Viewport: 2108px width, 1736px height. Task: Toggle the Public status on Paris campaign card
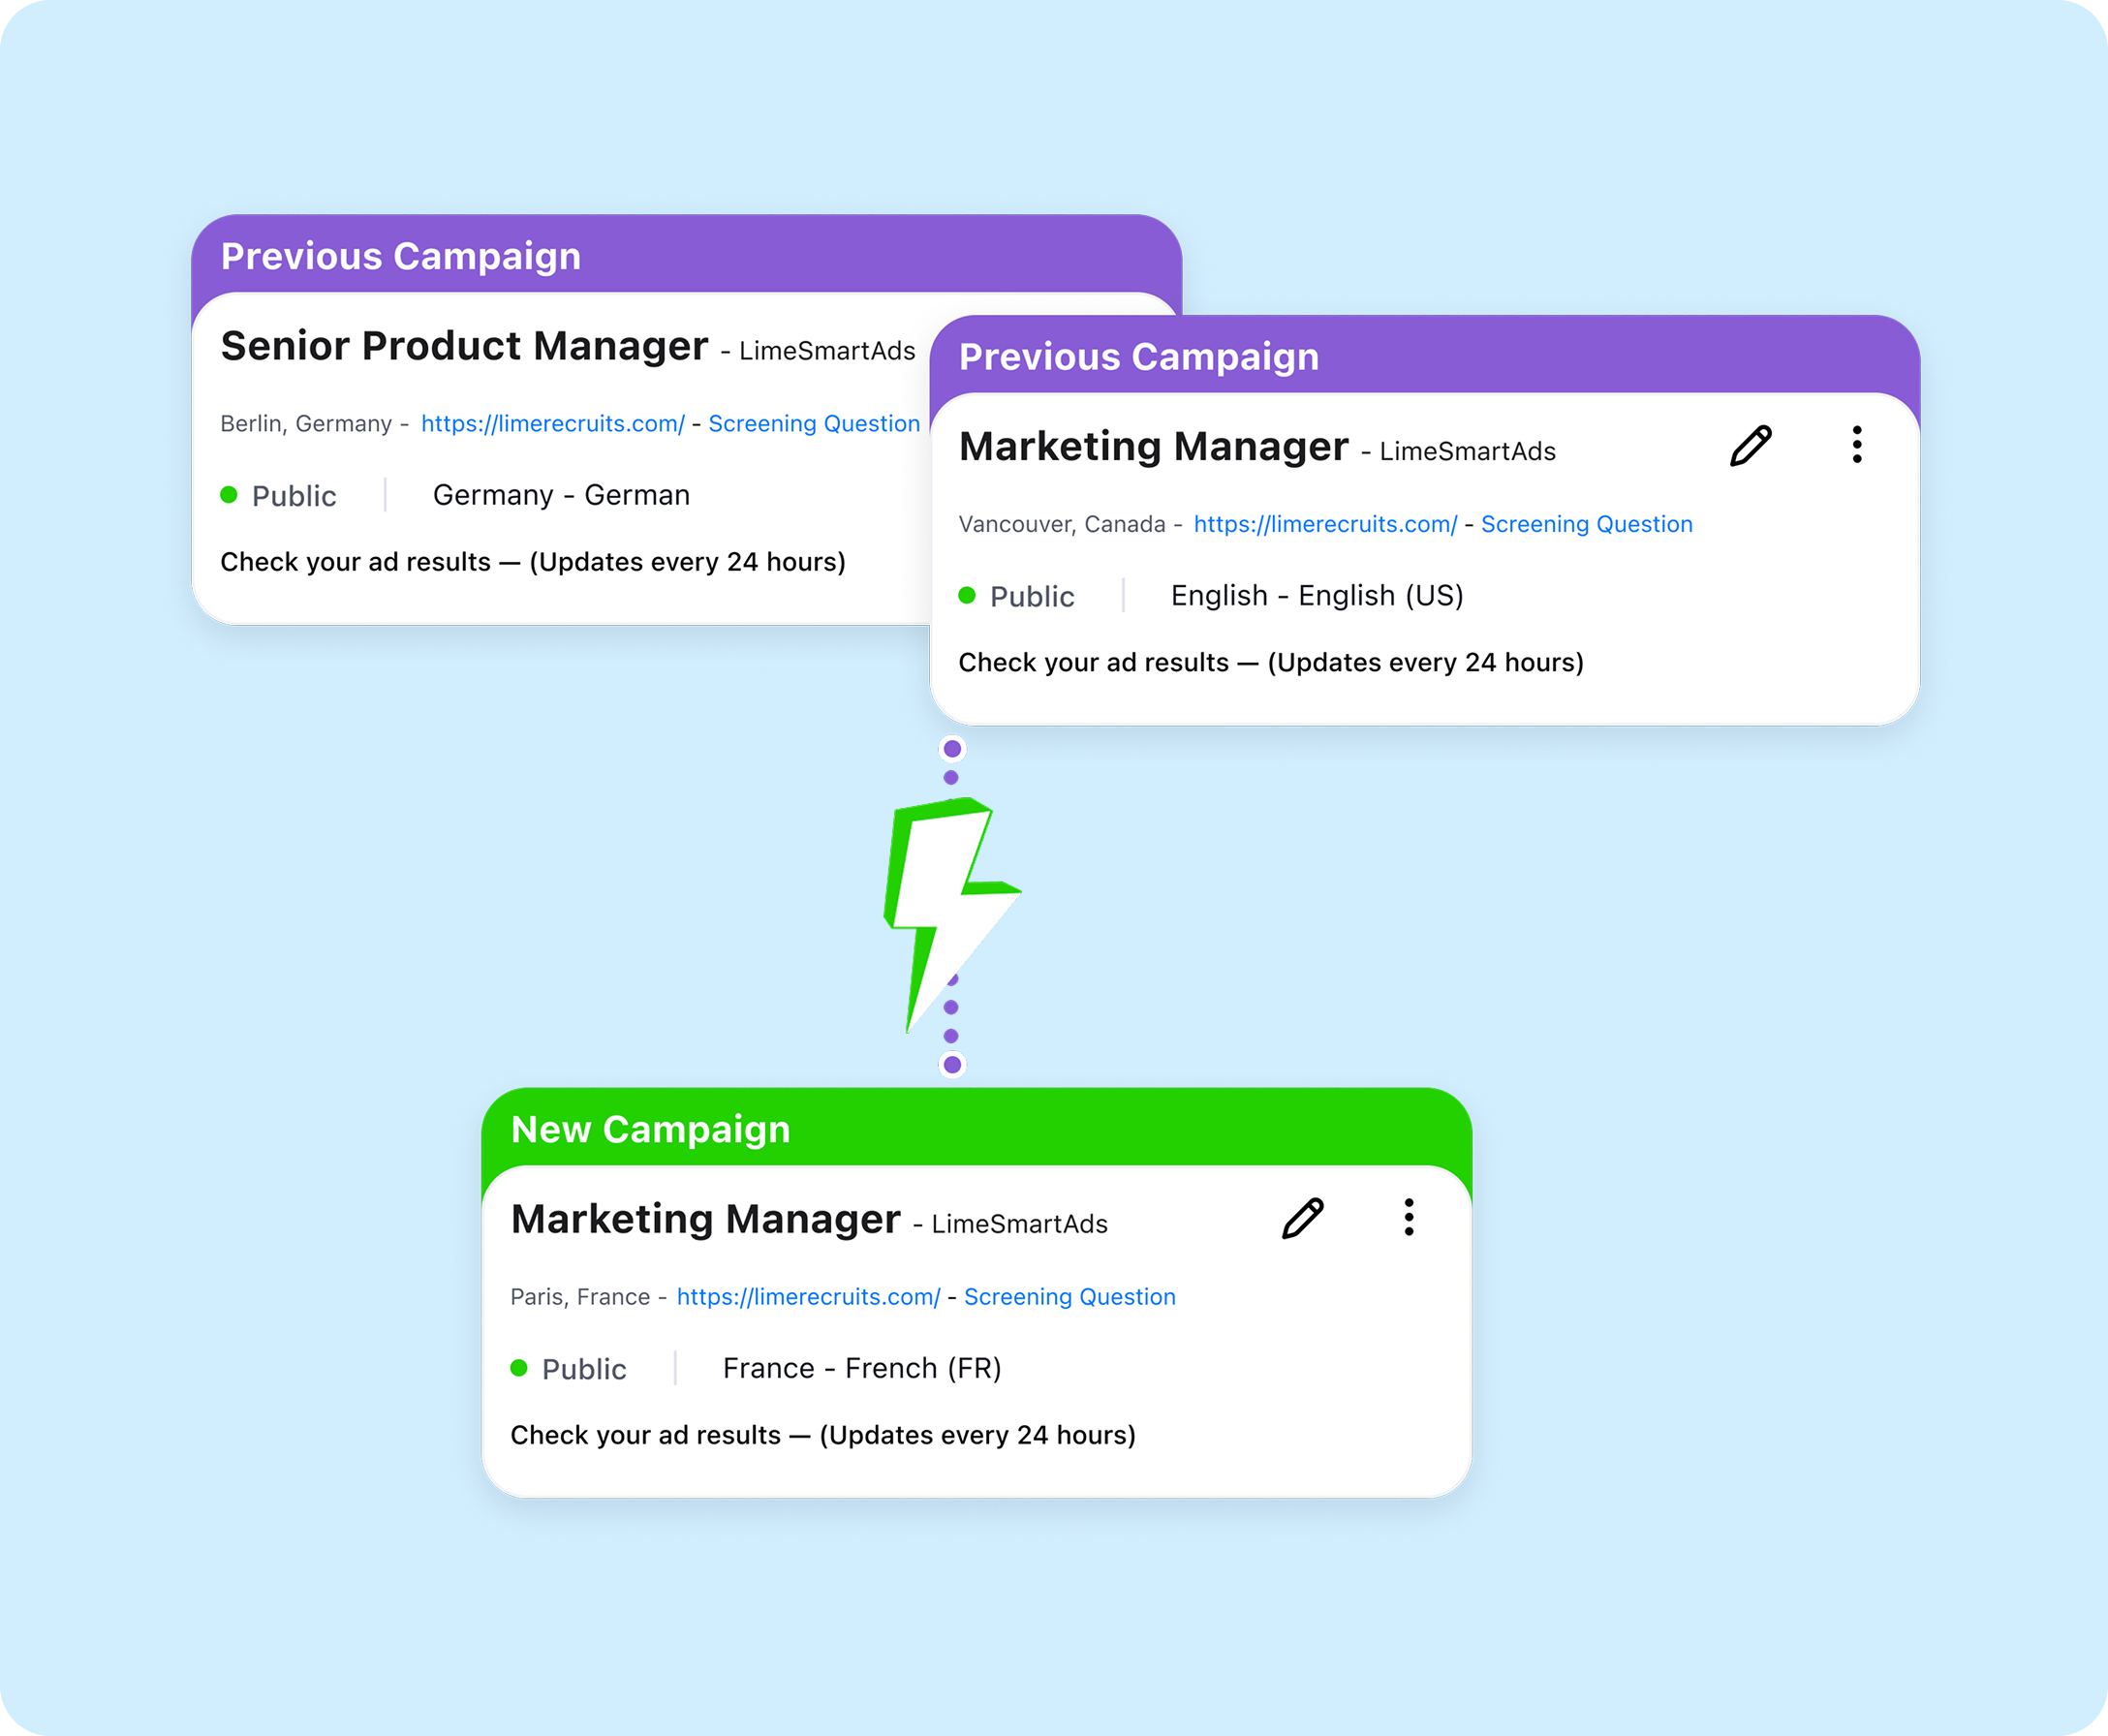569,1369
